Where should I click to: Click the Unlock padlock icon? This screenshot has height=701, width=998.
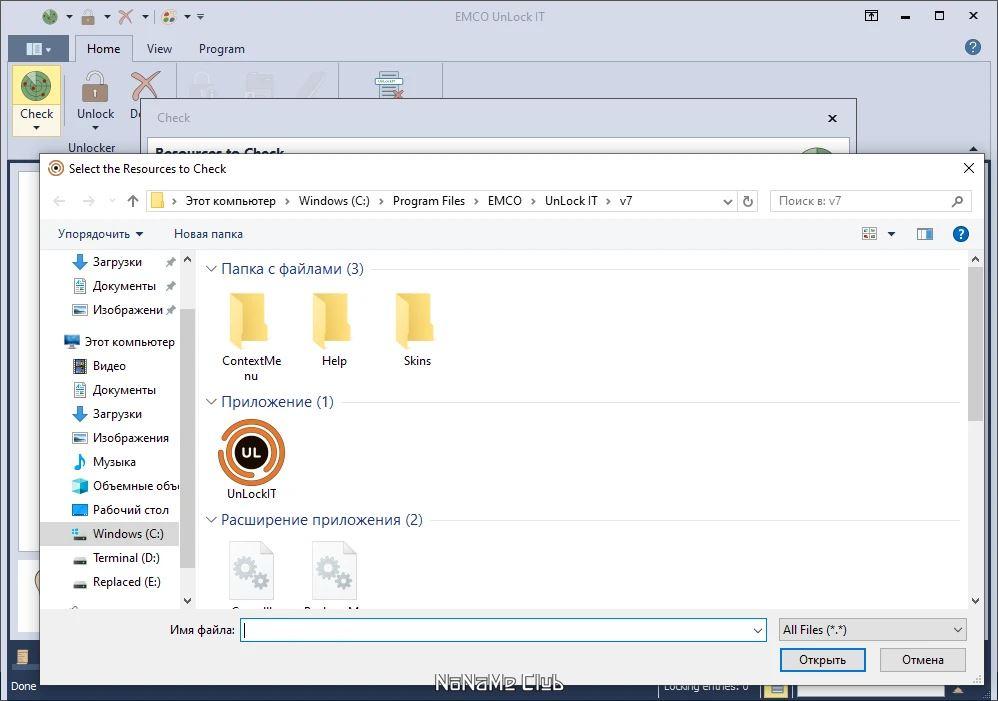pos(95,87)
